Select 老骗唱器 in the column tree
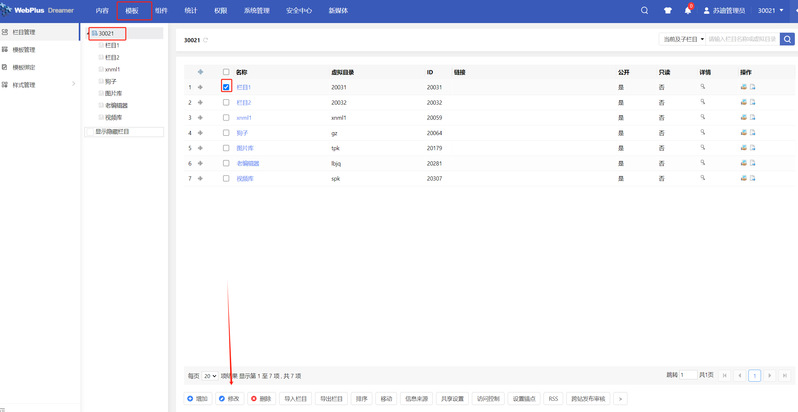798x412 pixels. tap(116, 105)
